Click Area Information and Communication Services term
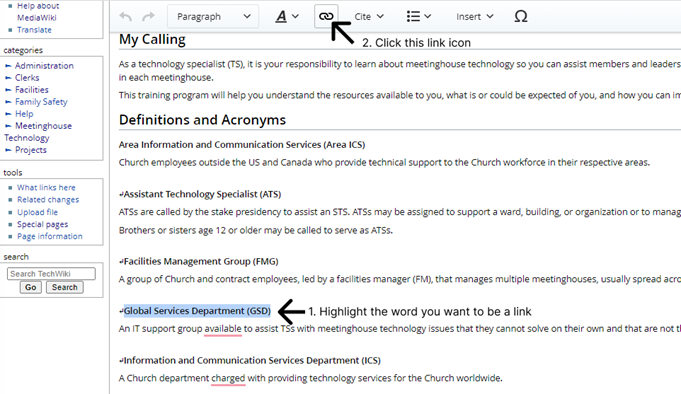This screenshot has width=681, height=394. point(242,145)
